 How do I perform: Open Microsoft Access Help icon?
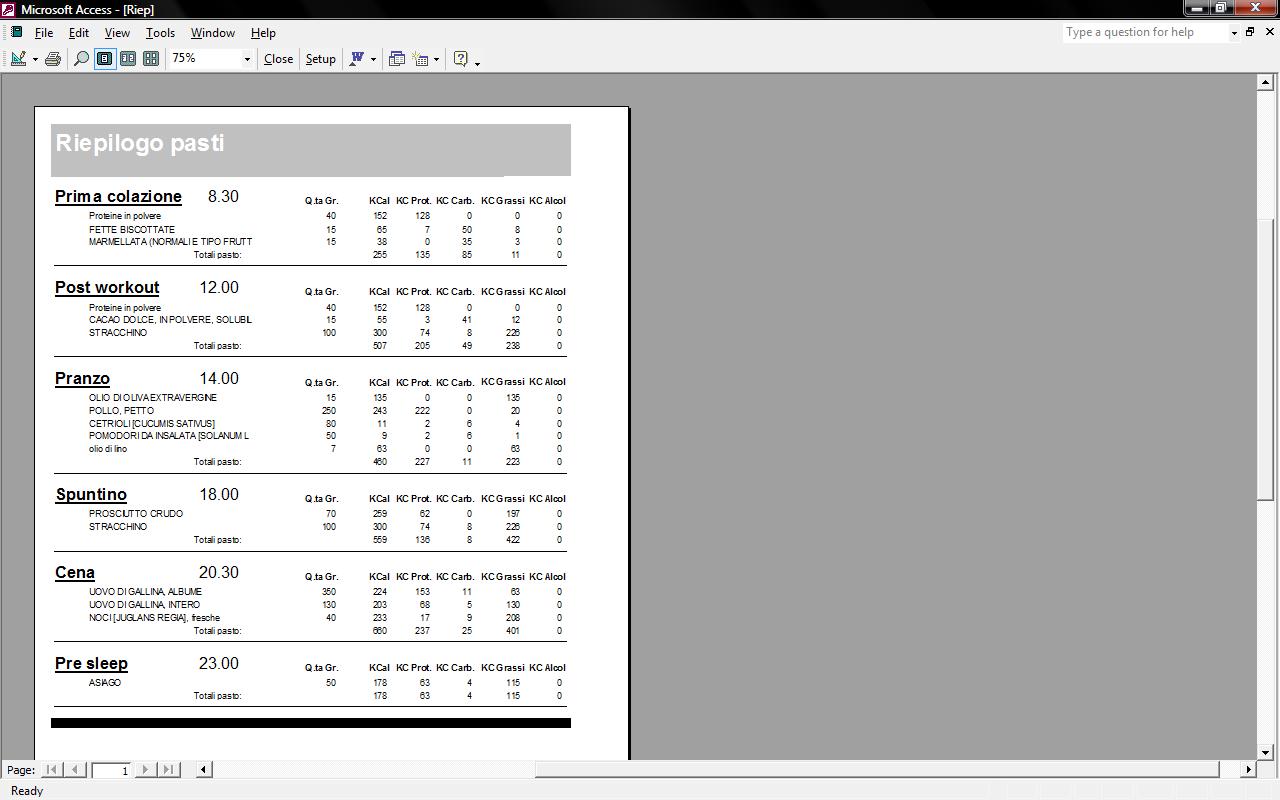(x=461, y=59)
